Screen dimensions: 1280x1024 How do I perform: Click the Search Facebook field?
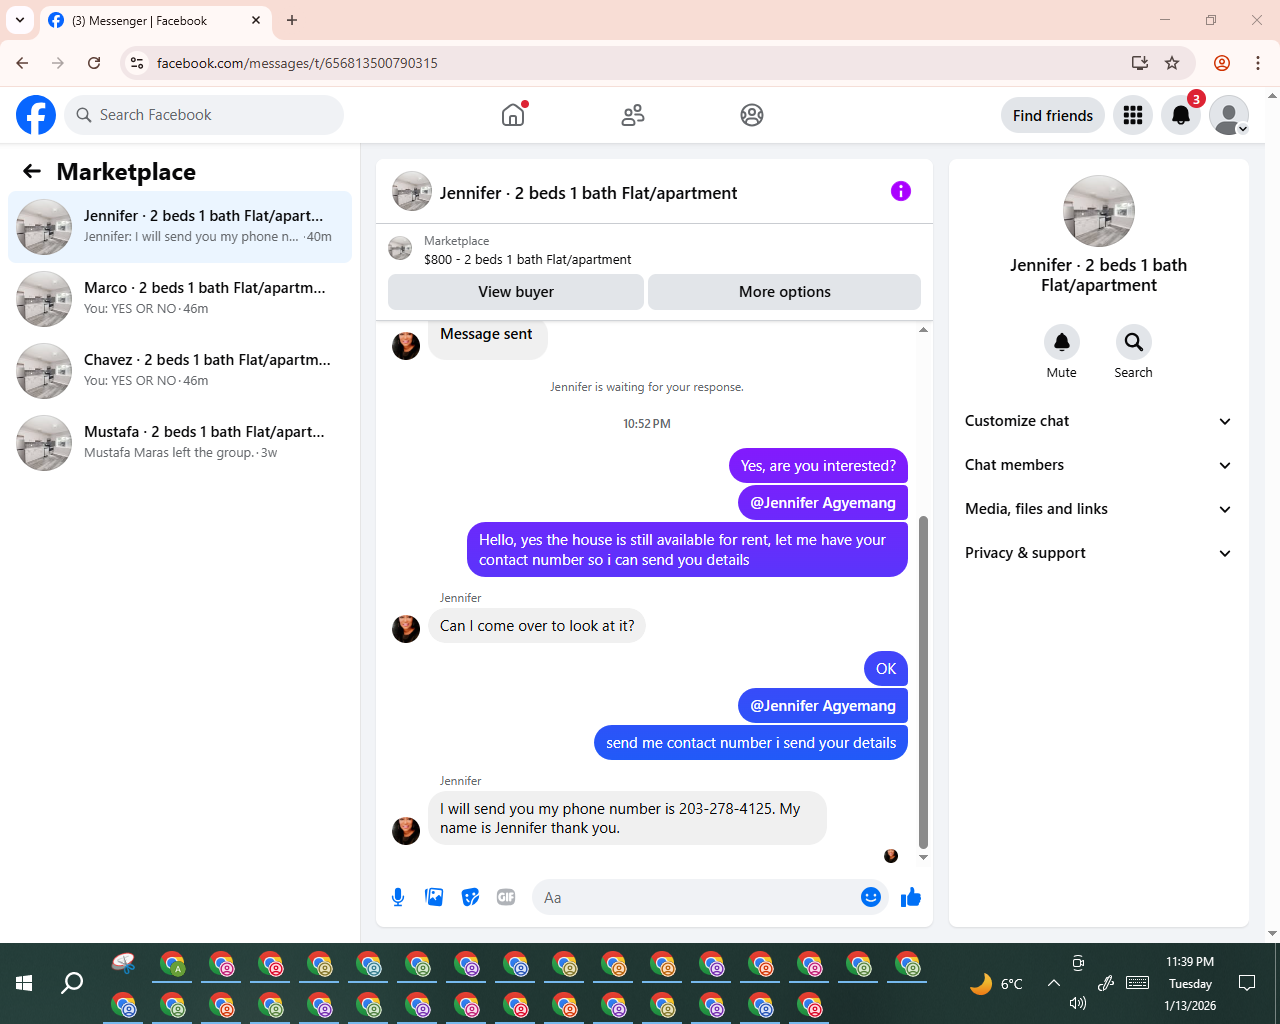[204, 115]
